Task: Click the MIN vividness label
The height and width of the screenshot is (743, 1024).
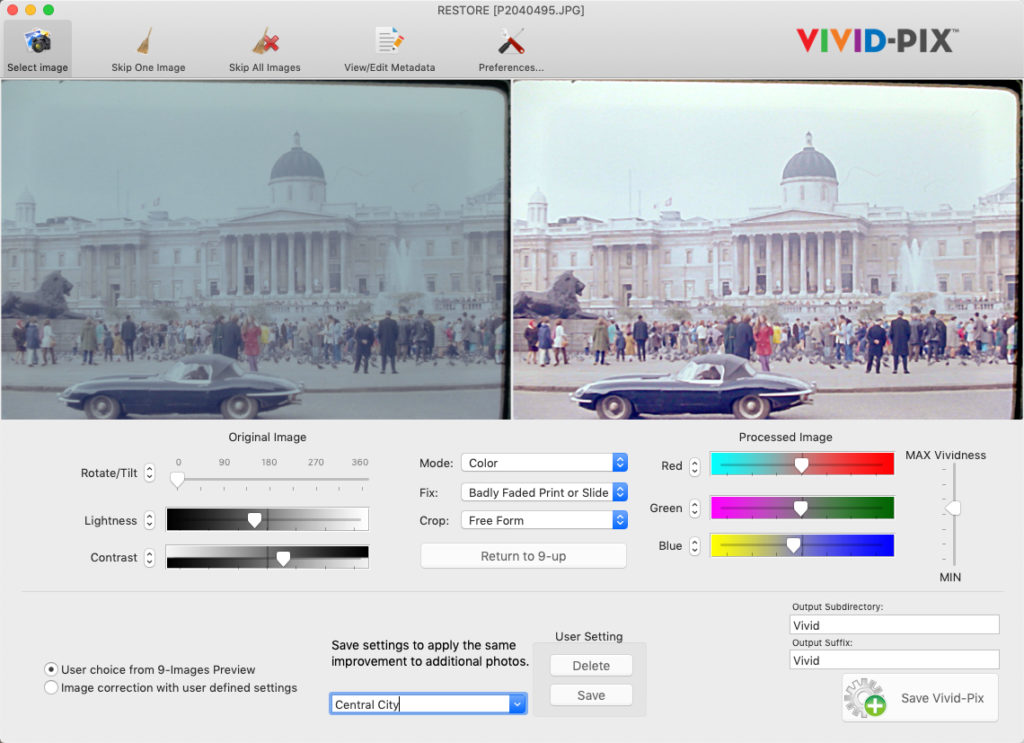Action: [x=950, y=577]
